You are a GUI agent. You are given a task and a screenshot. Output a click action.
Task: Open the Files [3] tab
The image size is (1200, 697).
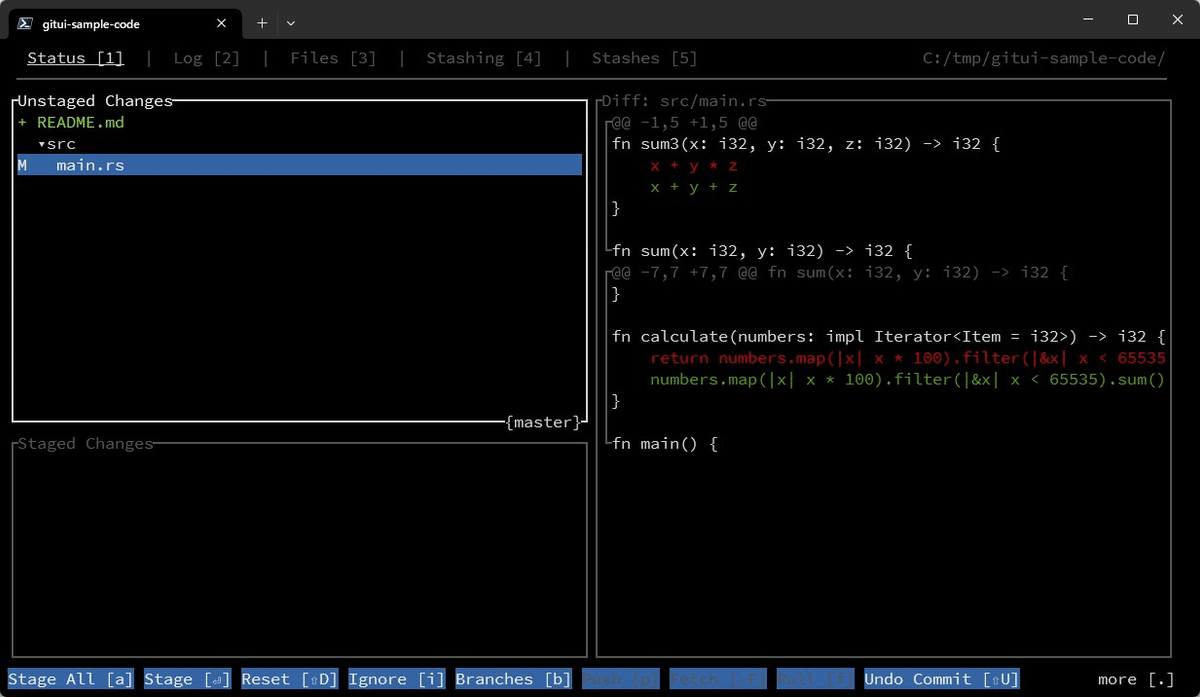pyautogui.click(x=333, y=58)
